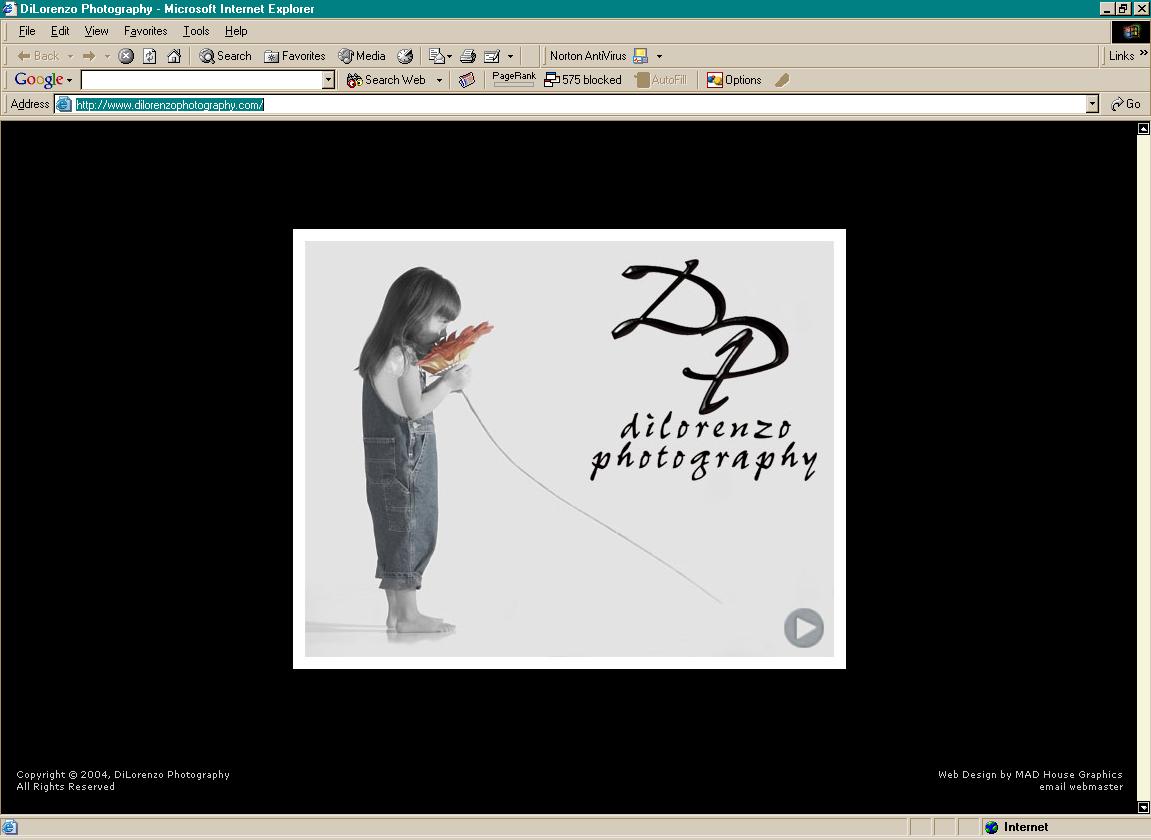Click the highlighter pencil icon
Screen dimensions: 1151x840
click(783, 80)
